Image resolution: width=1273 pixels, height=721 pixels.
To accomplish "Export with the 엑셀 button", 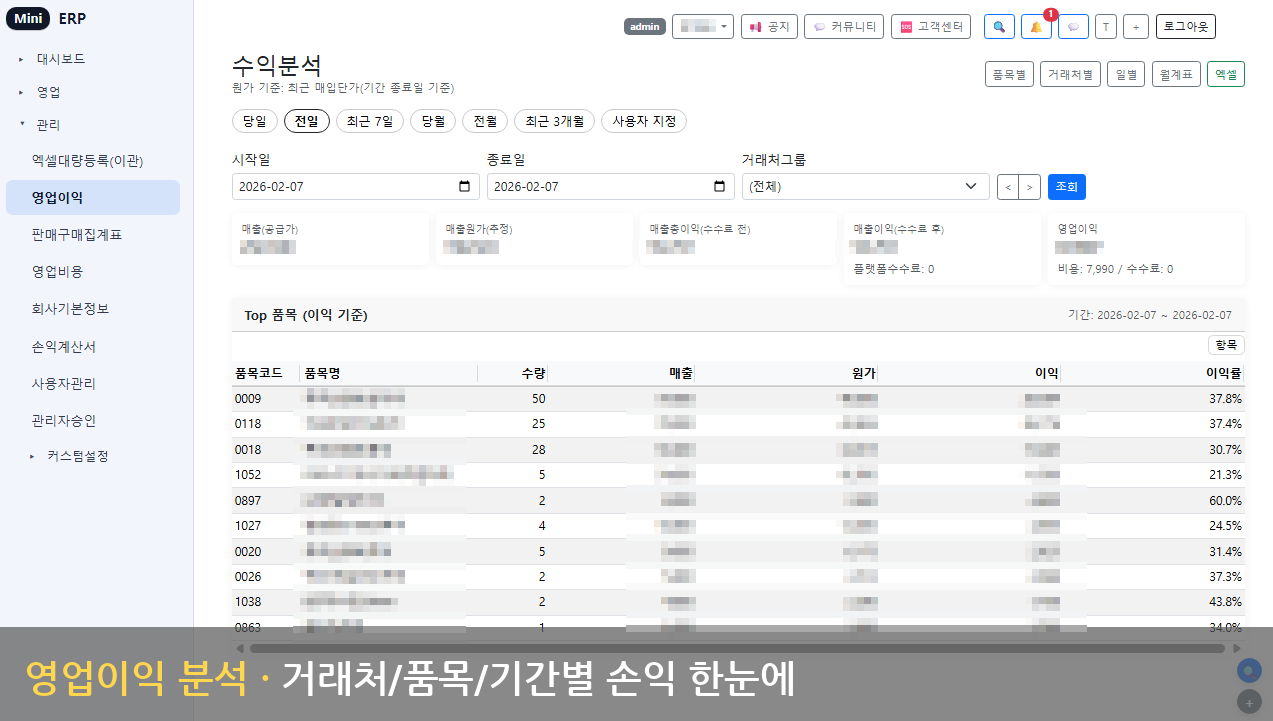I will click(1226, 75).
